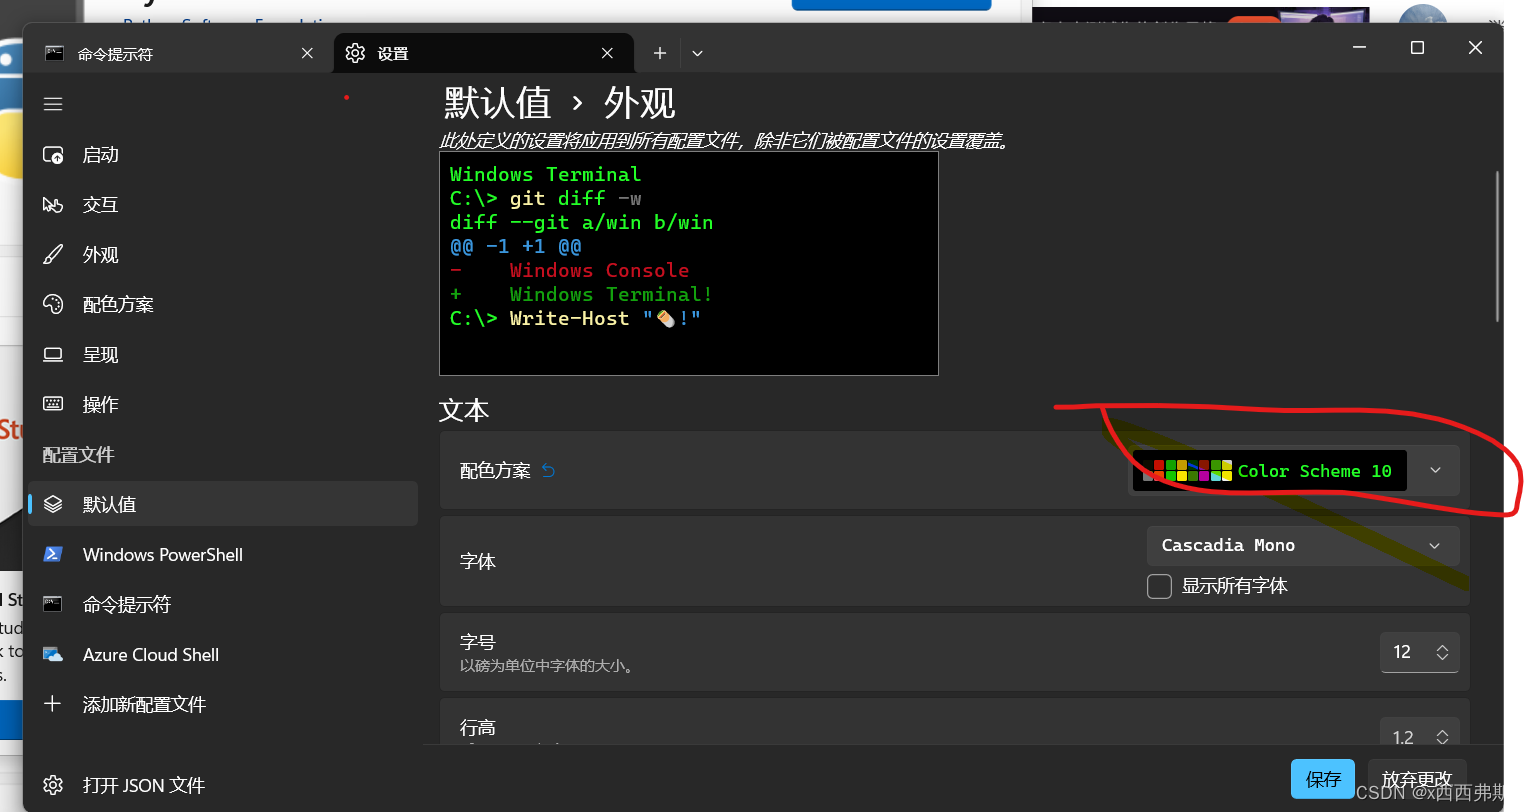Click the 启动 startup icon

53,155
